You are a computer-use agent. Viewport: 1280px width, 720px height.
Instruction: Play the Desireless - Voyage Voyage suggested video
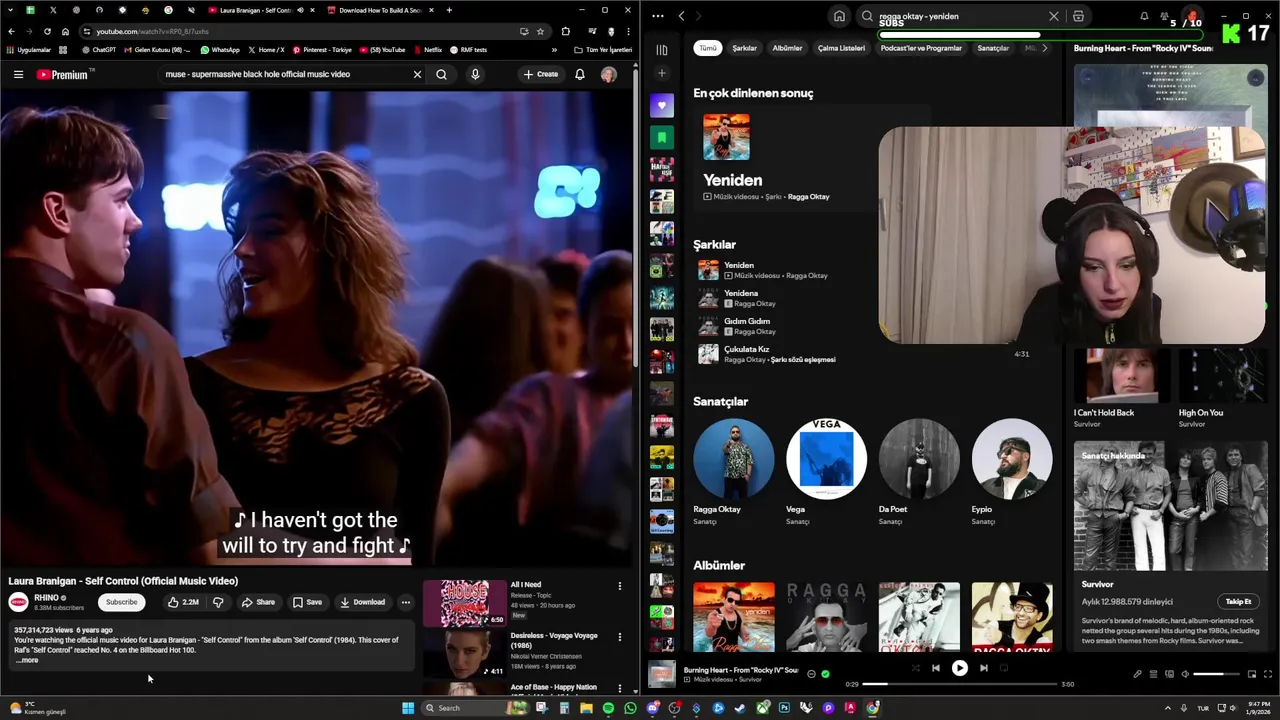coord(465,654)
